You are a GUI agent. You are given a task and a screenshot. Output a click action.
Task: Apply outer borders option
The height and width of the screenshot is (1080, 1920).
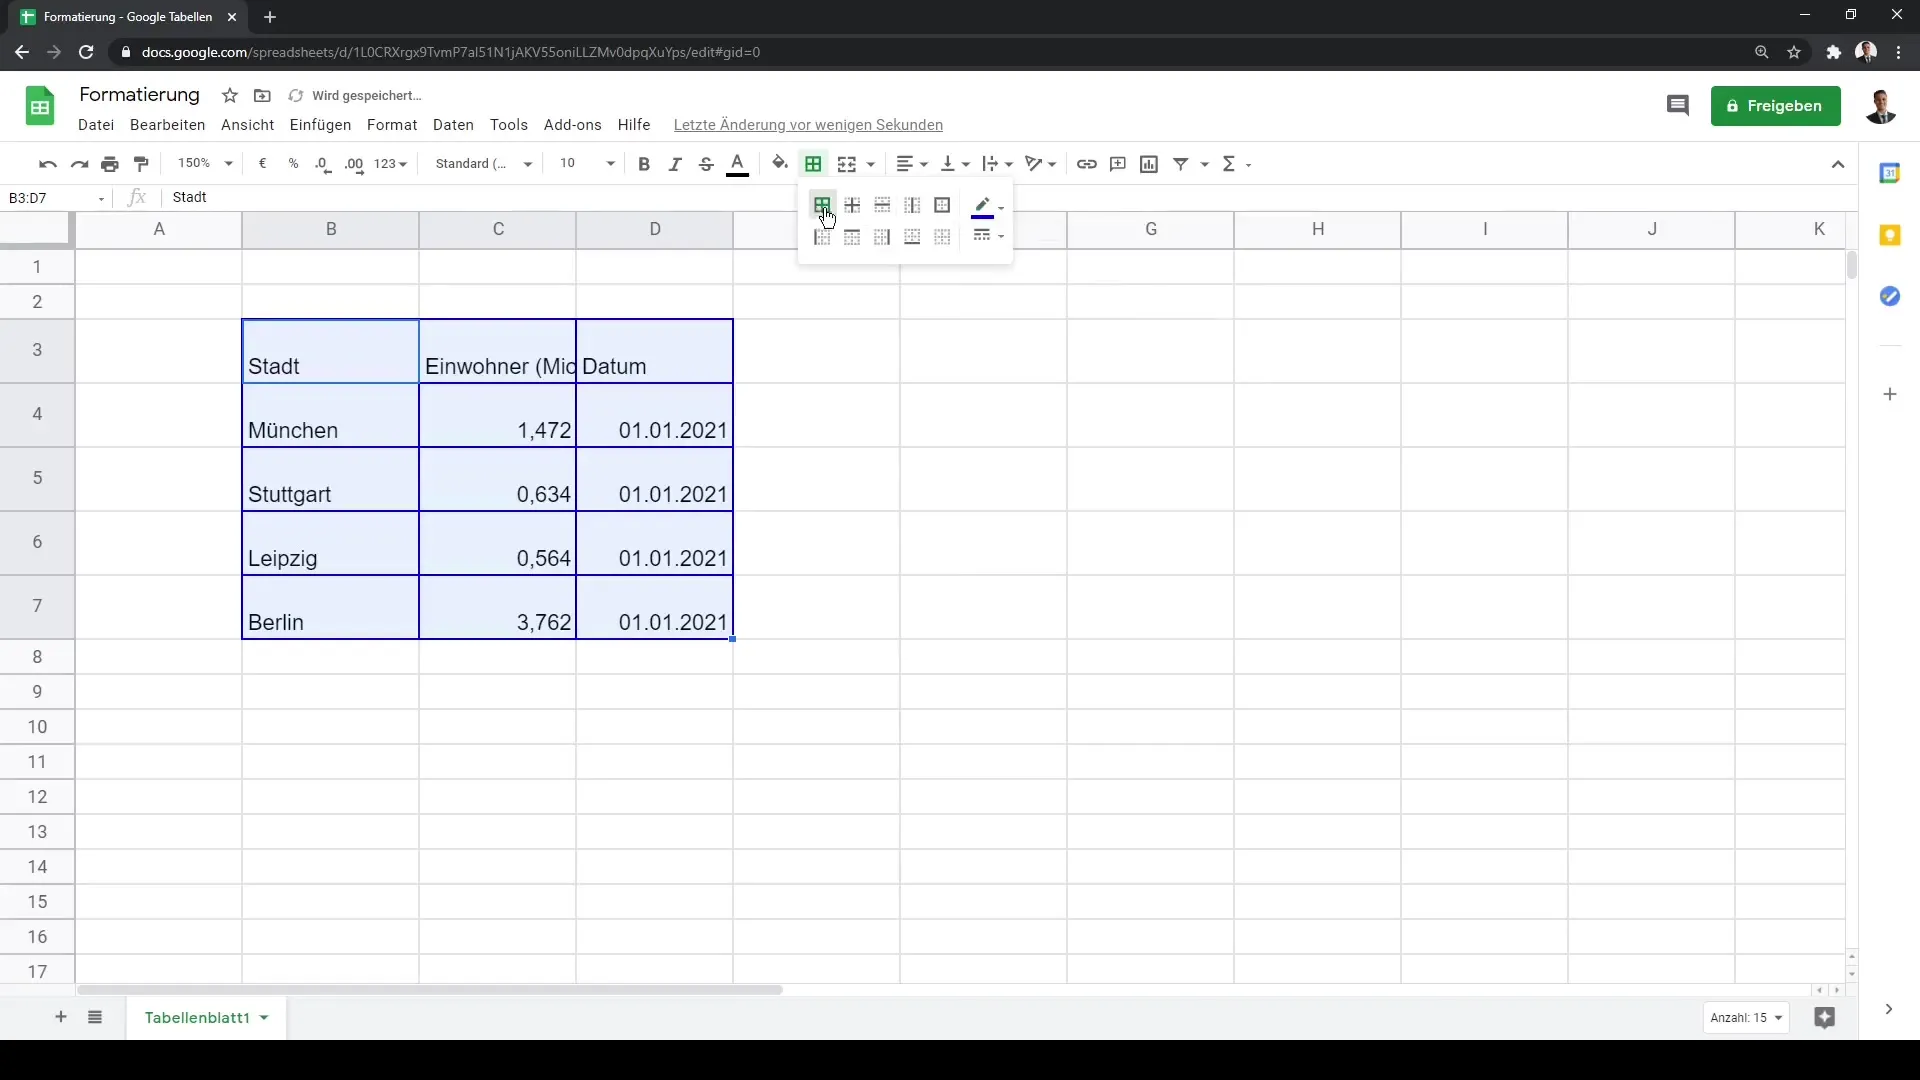click(x=942, y=205)
